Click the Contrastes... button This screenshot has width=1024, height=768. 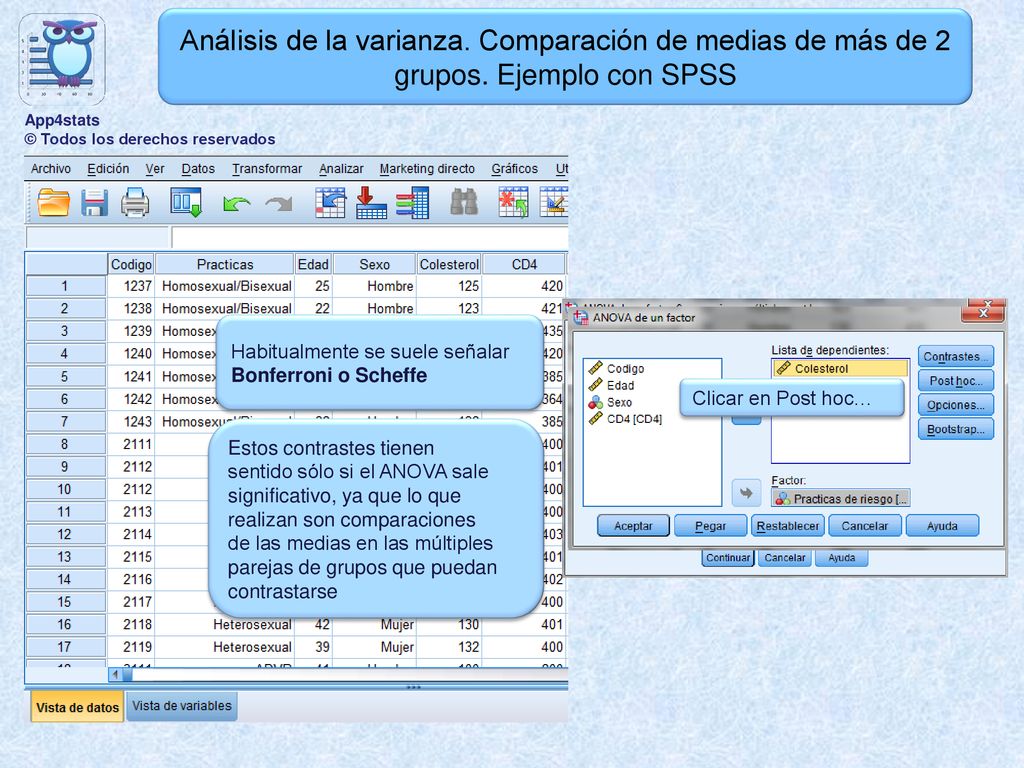pos(955,357)
